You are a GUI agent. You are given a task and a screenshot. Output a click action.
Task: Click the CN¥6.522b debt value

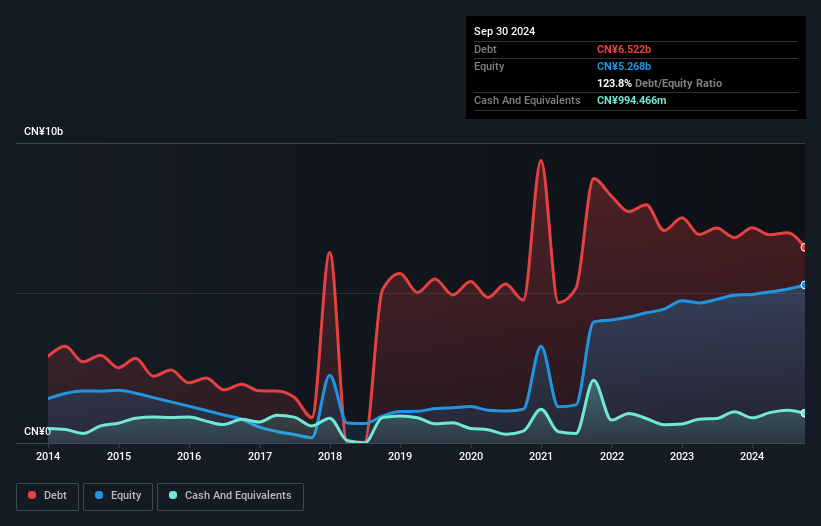coord(624,49)
